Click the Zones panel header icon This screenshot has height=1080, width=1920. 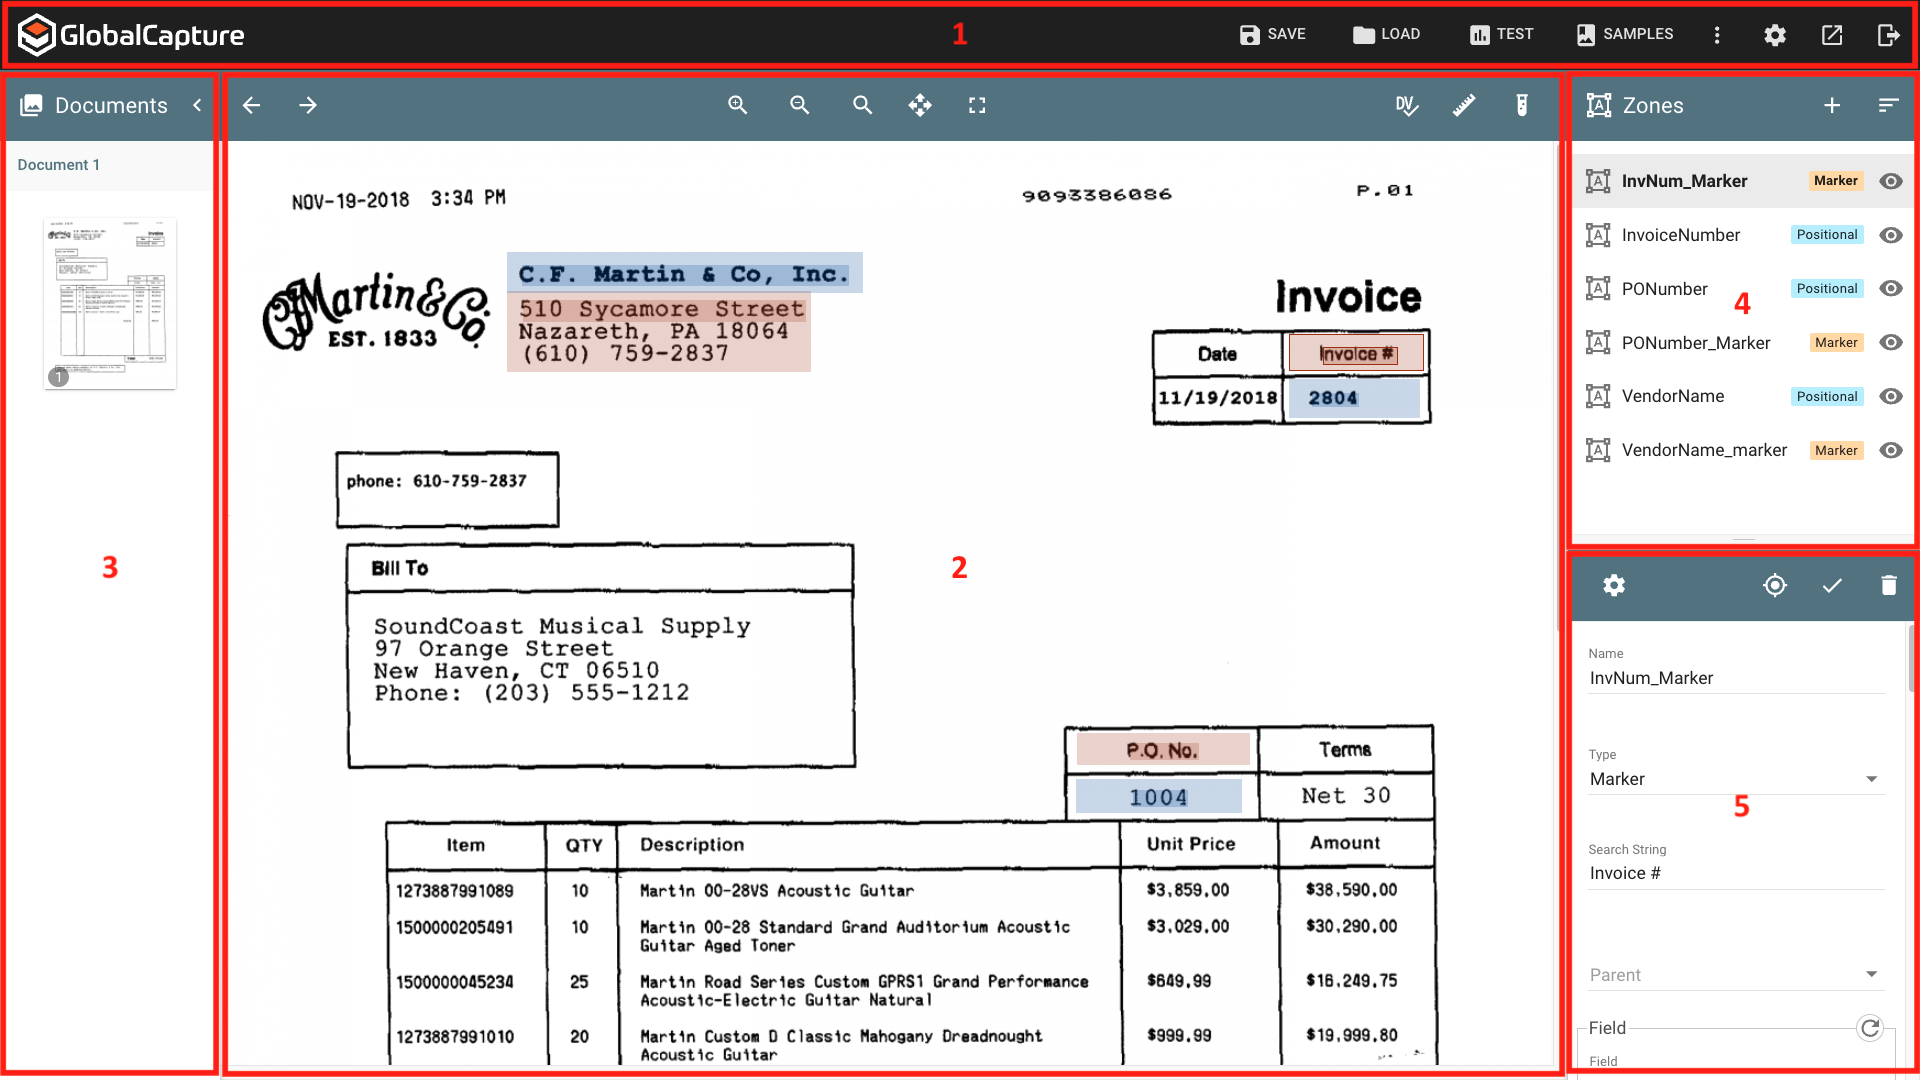1599,105
